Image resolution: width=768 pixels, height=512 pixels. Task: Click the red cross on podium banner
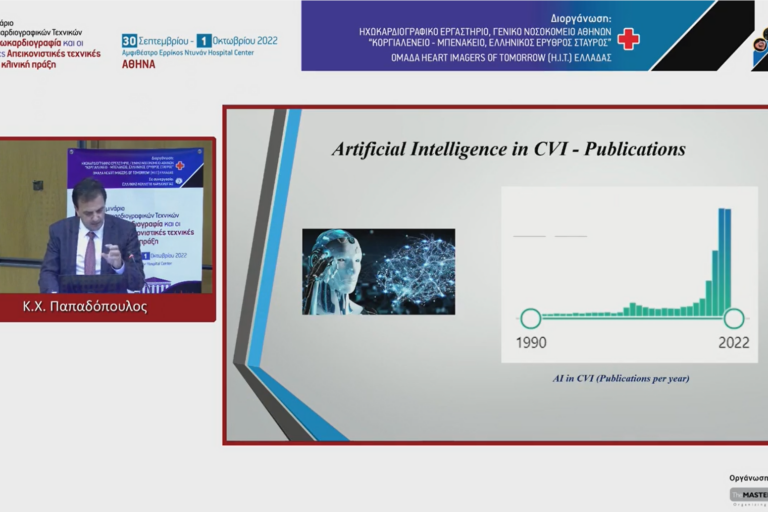180,165
